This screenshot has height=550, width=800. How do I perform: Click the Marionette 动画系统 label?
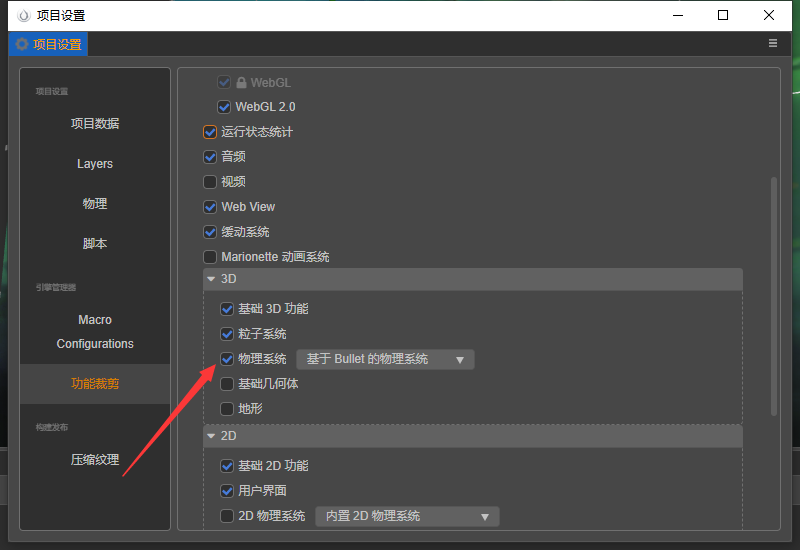(275, 257)
